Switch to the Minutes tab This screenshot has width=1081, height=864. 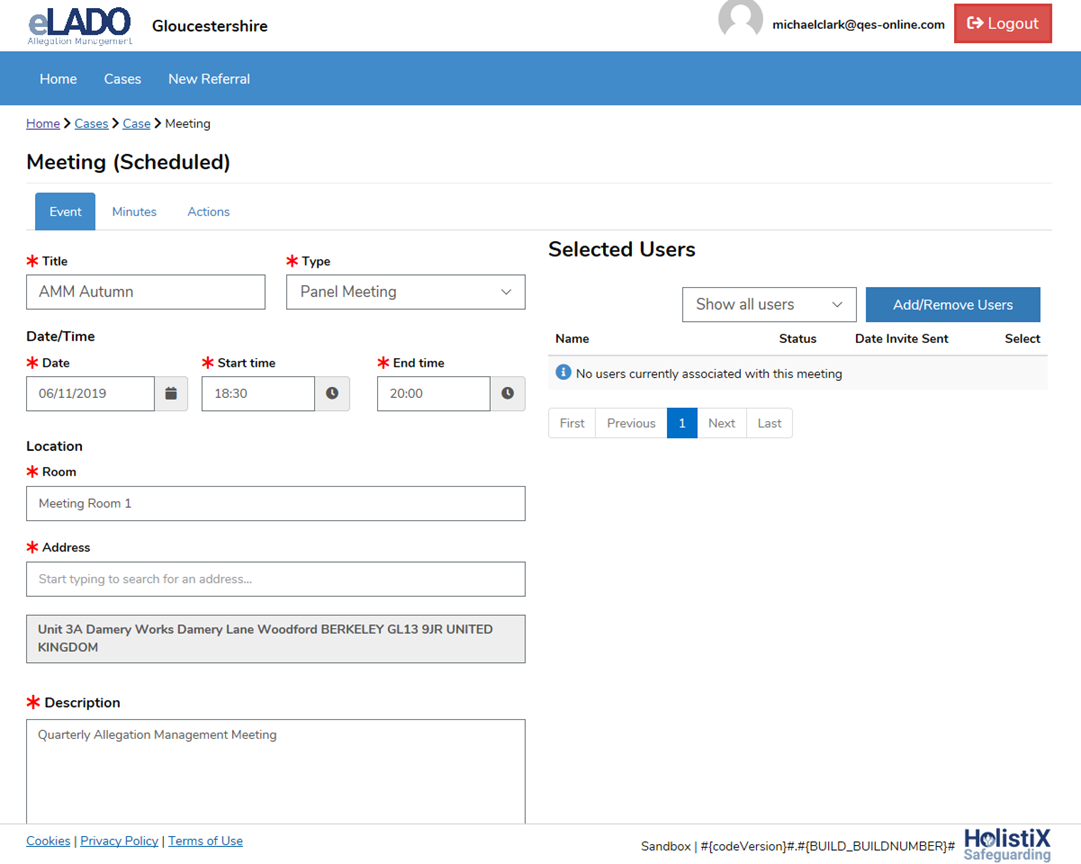[x=134, y=212]
